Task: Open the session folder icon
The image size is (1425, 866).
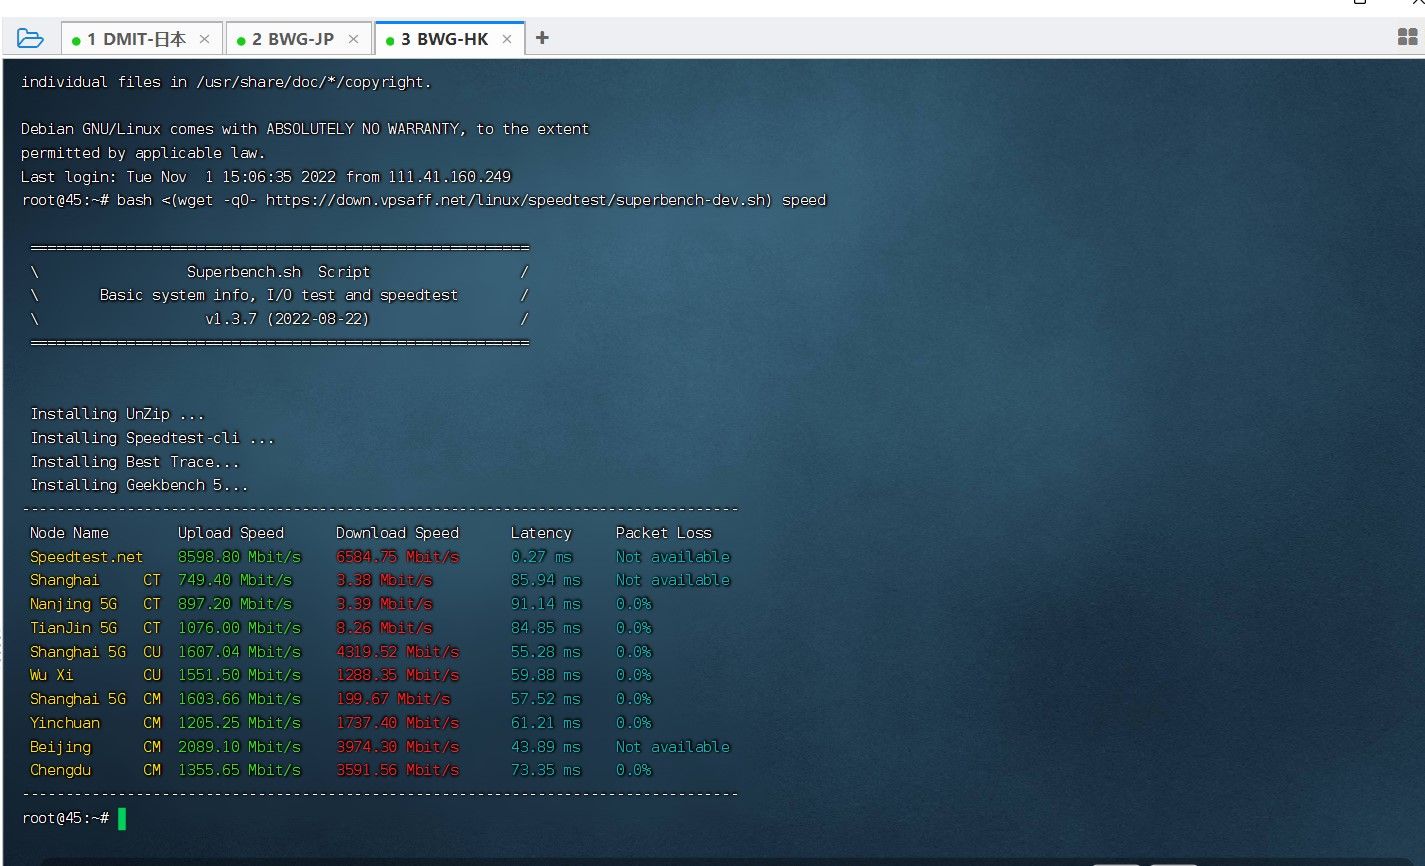Action: pos(30,39)
